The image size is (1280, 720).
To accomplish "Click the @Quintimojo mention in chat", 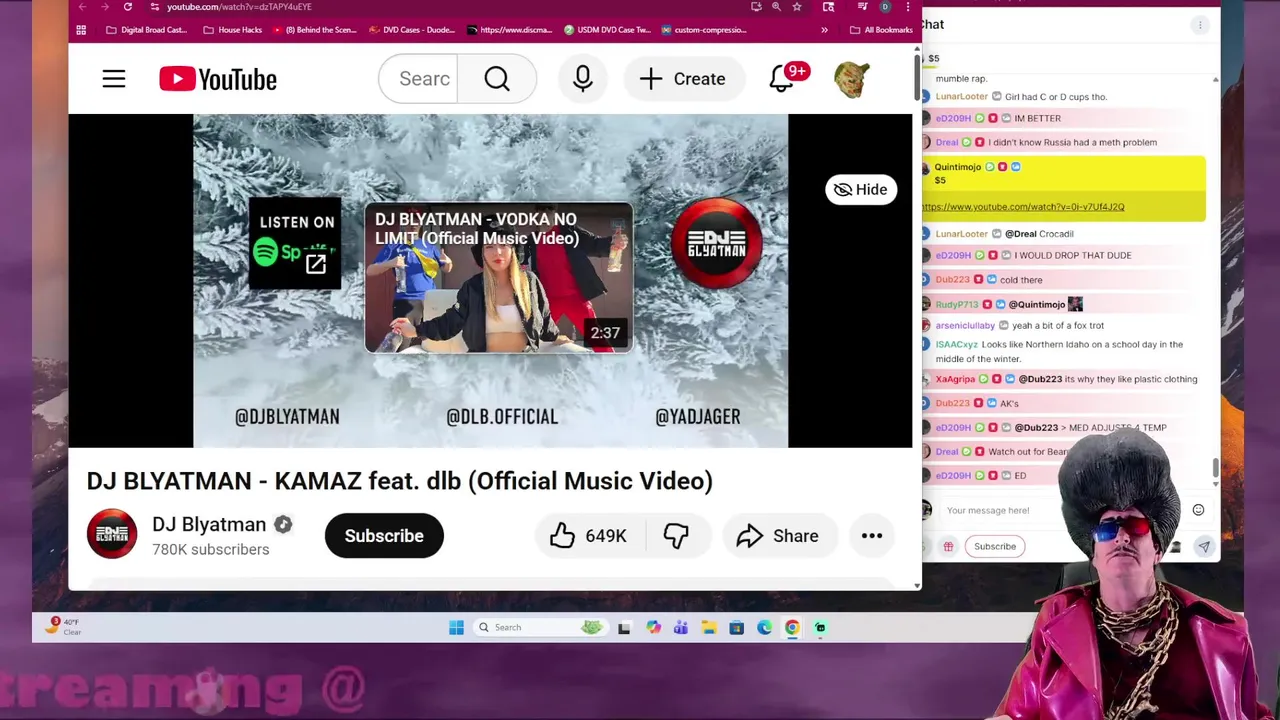I will (x=1036, y=304).
